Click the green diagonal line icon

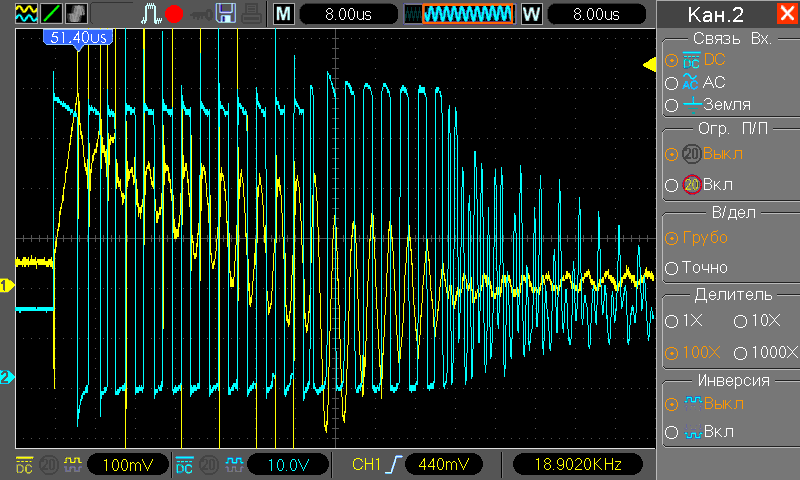(x=50, y=14)
